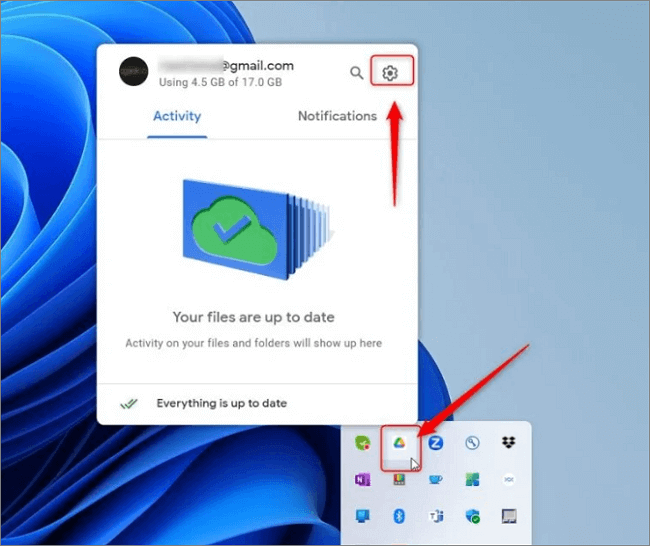650x546 pixels.
Task: Open the OneNote tray icon
Action: click(363, 480)
